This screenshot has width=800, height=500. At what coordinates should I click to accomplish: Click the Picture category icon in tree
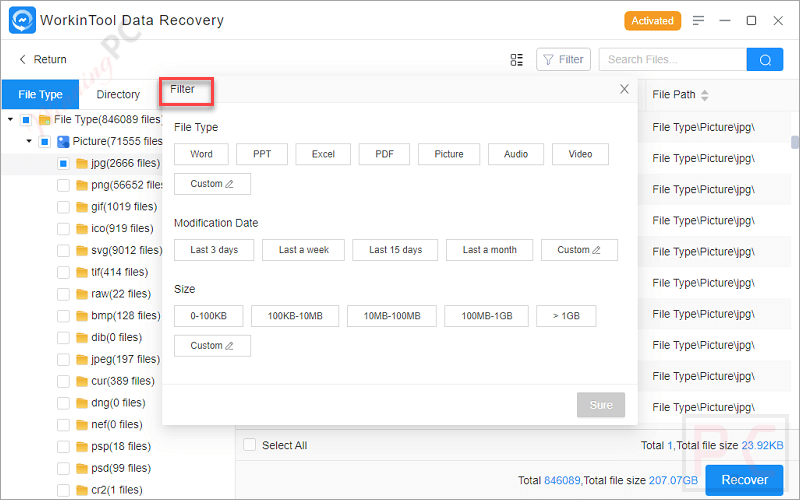click(63, 141)
